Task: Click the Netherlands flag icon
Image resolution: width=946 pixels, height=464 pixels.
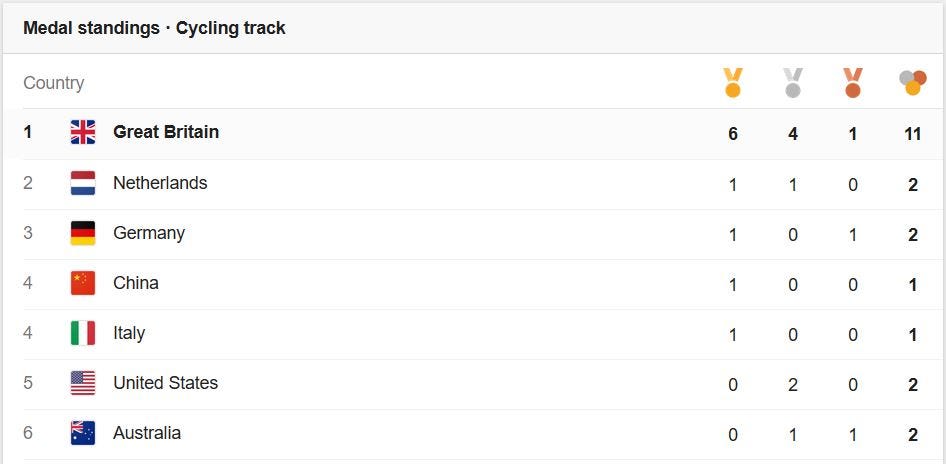Action: pyautogui.click(x=83, y=183)
